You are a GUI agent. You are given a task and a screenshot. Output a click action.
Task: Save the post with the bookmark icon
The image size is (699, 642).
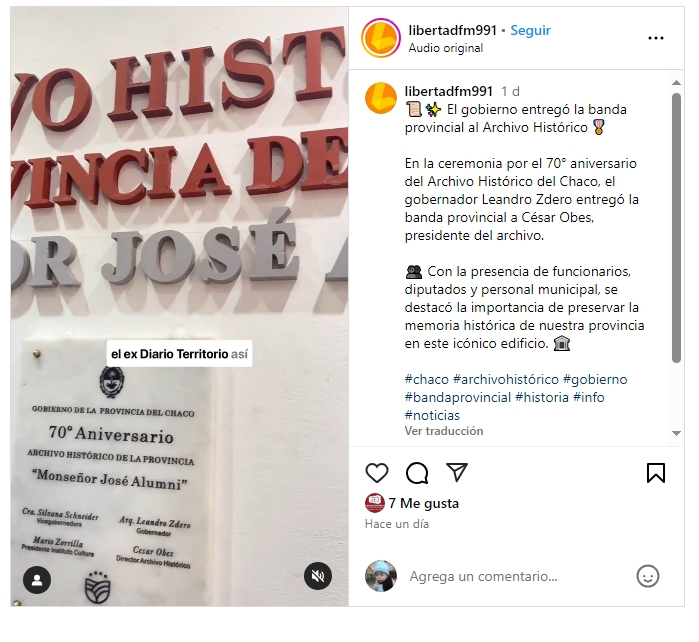pyautogui.click(x=656, y=473)
